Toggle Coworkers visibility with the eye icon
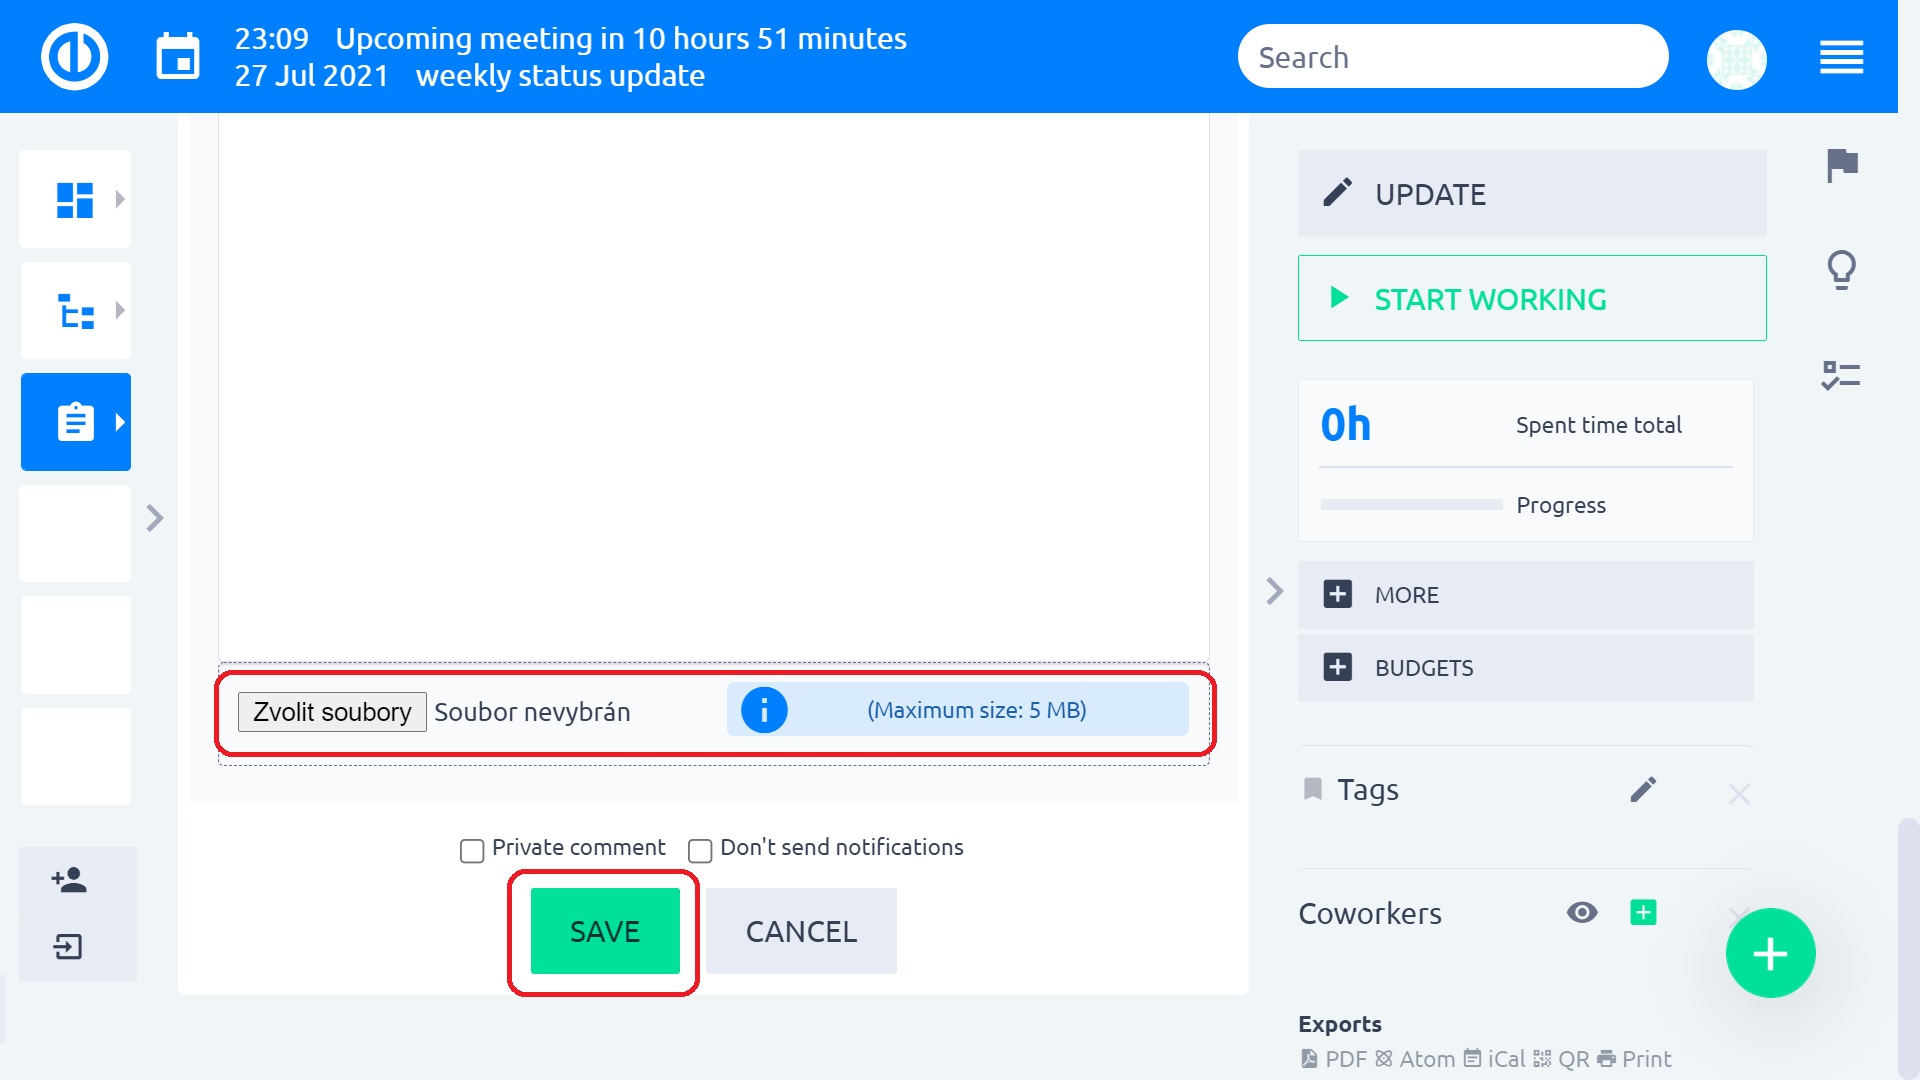The image size is (1920, 1080). [x=1582, y=913]
